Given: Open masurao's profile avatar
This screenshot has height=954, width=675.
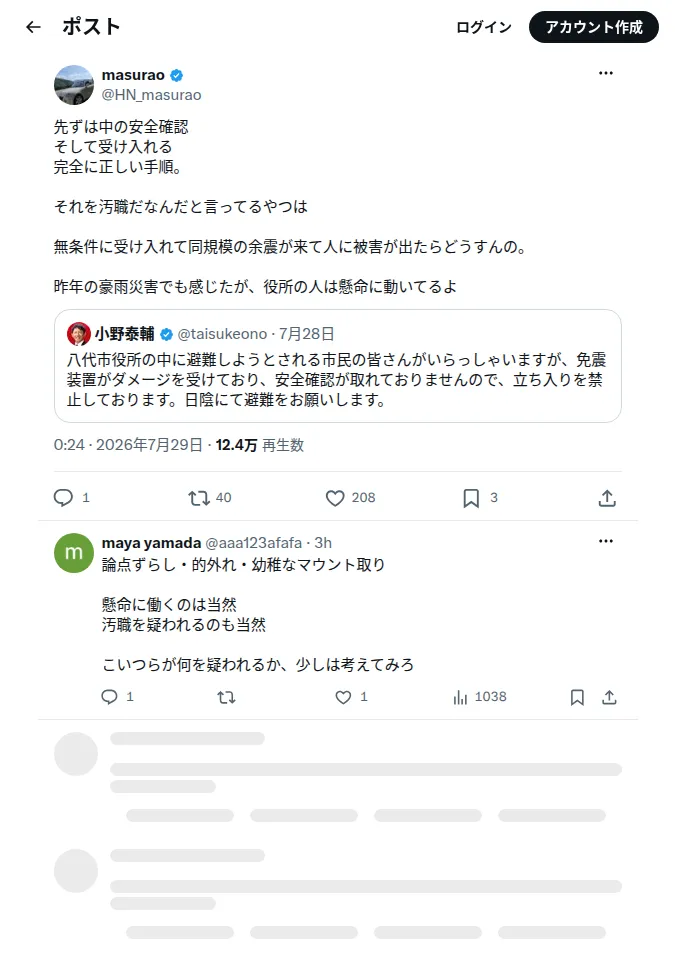Looking at the screenshot, I should (74, 85).
